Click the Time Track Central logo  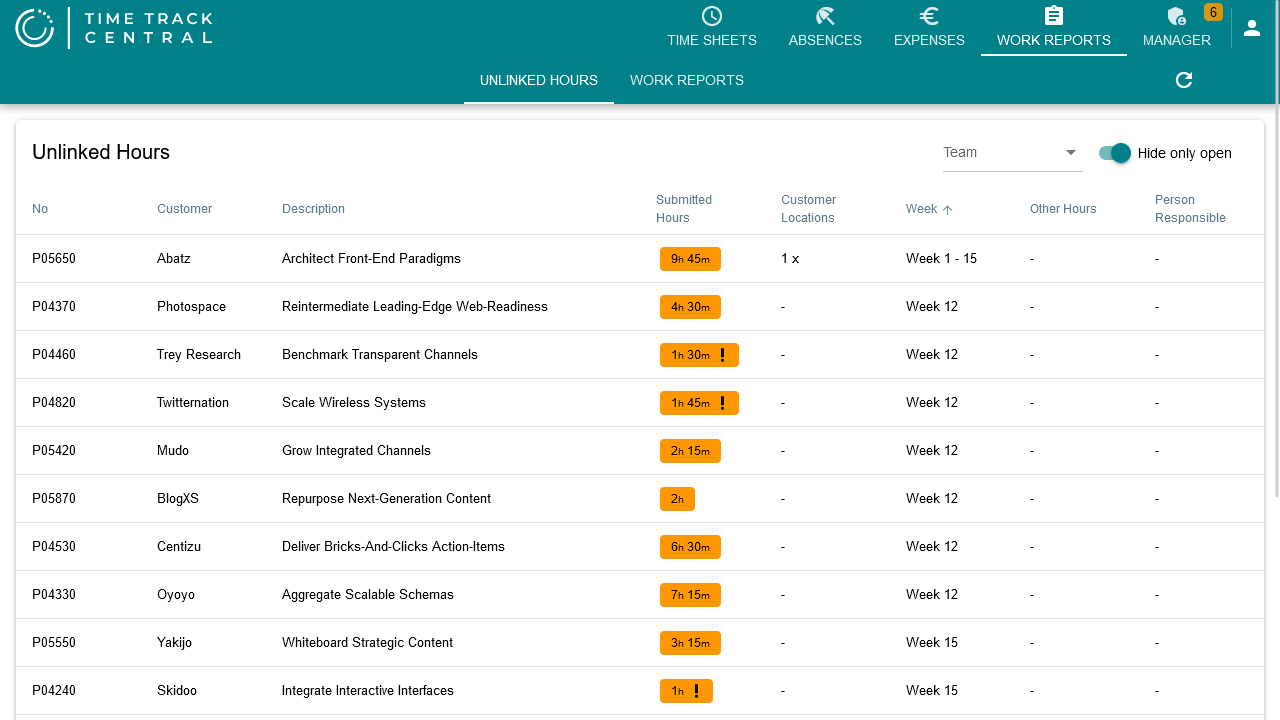point(114,28)
